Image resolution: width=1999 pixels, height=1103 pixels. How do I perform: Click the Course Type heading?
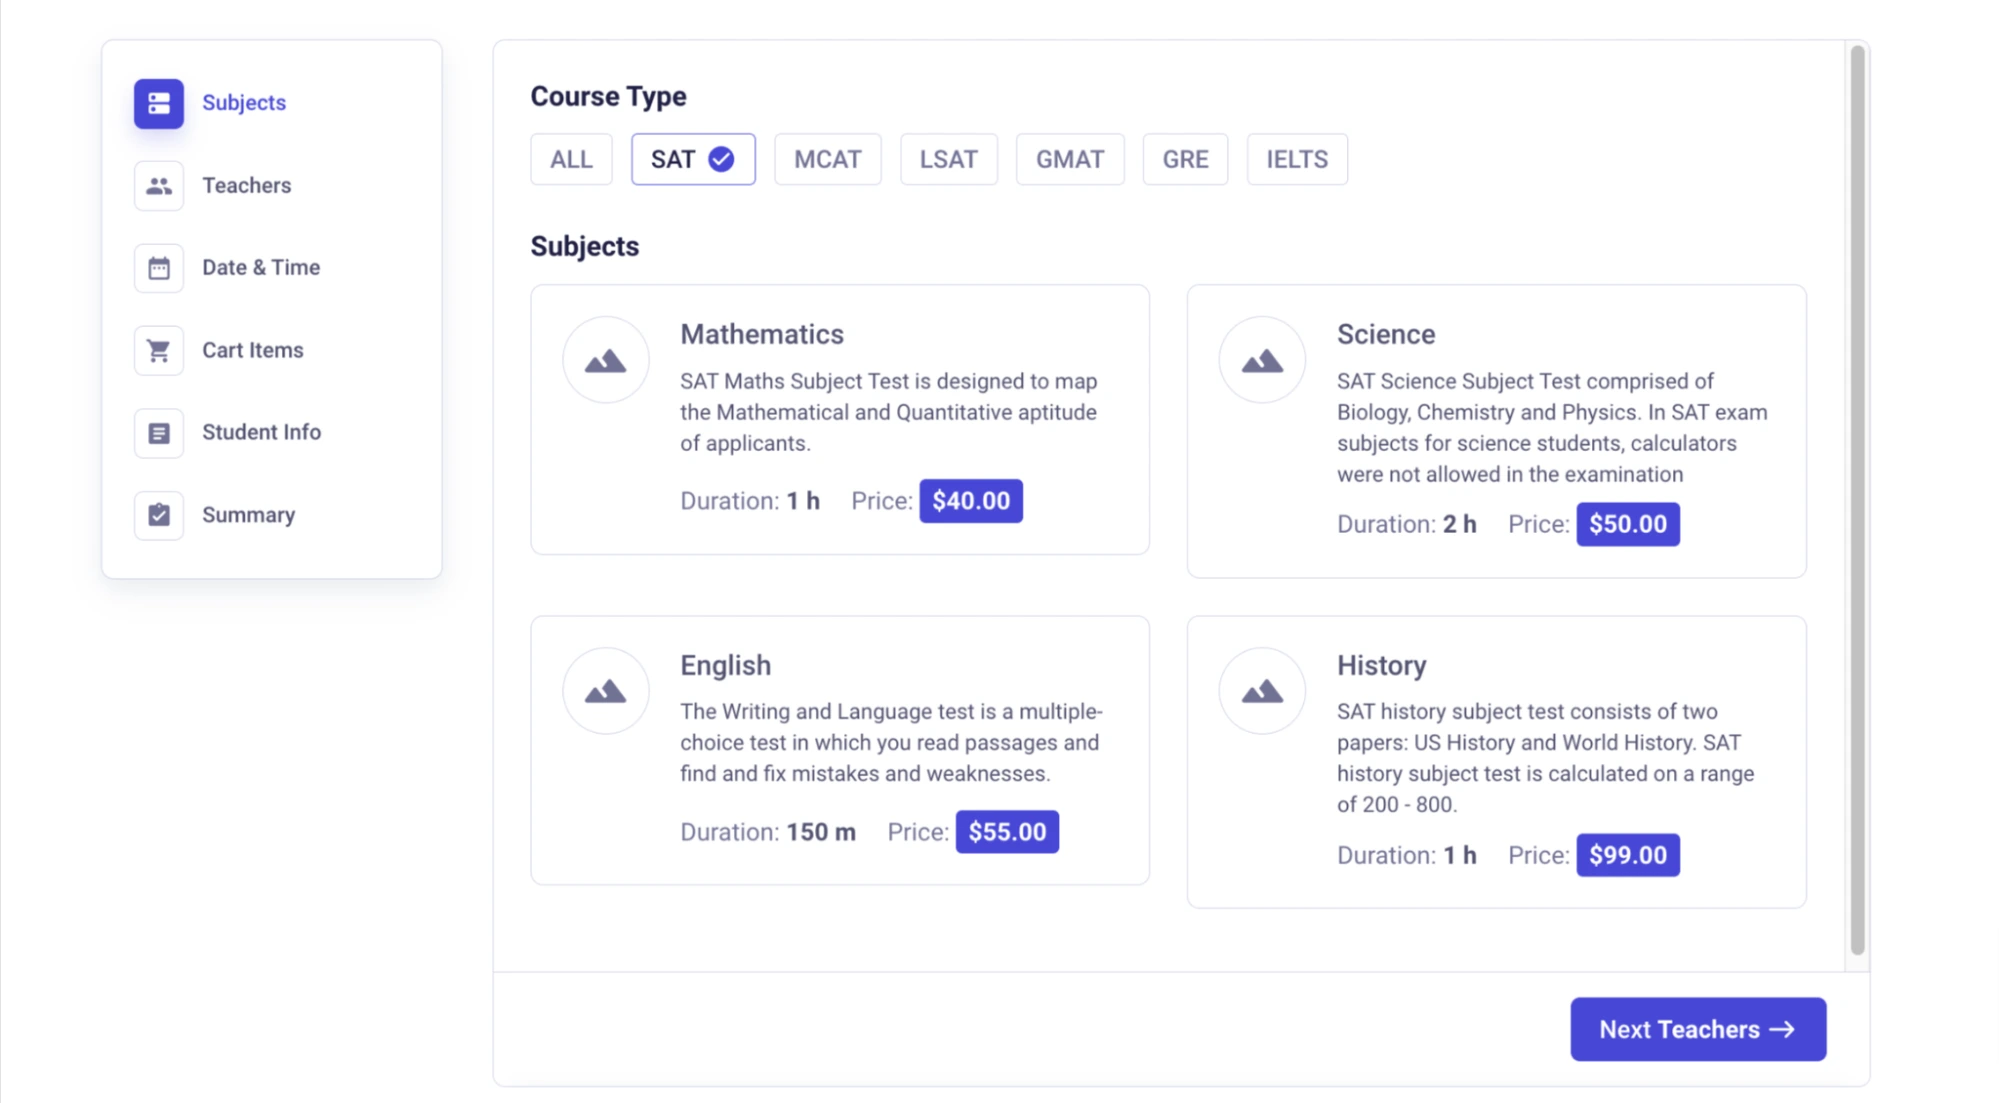click(608, 96)
